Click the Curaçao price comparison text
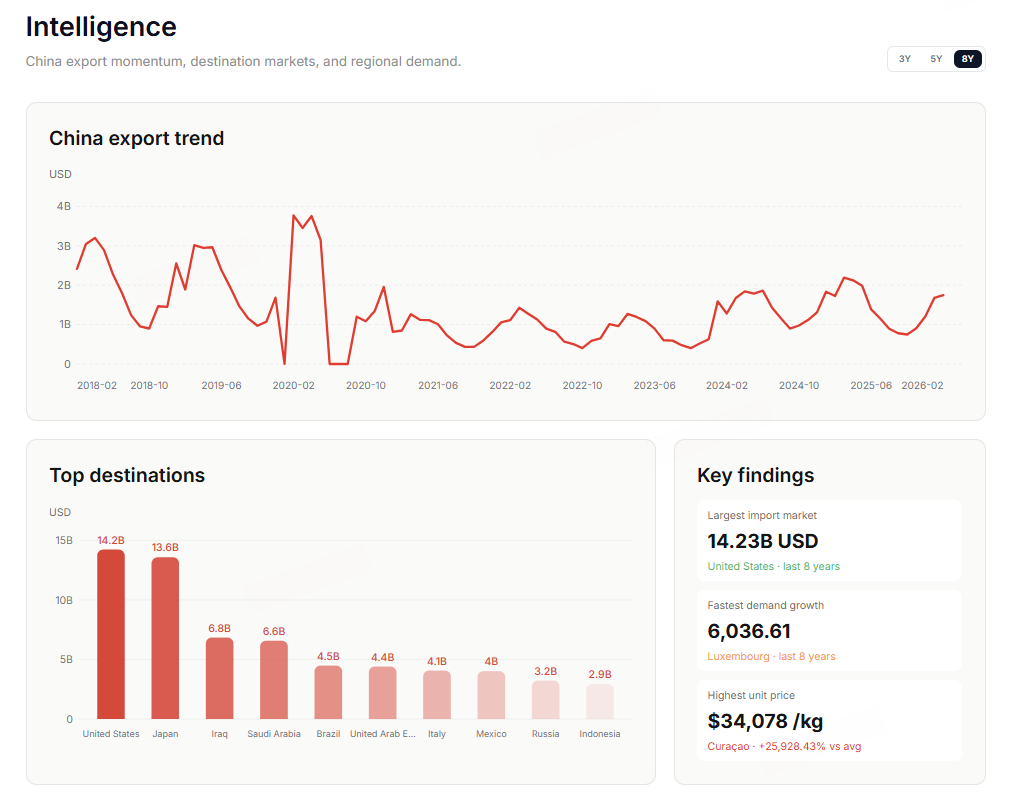Viewport: 1015px width, 796px height. pos(784,746)
